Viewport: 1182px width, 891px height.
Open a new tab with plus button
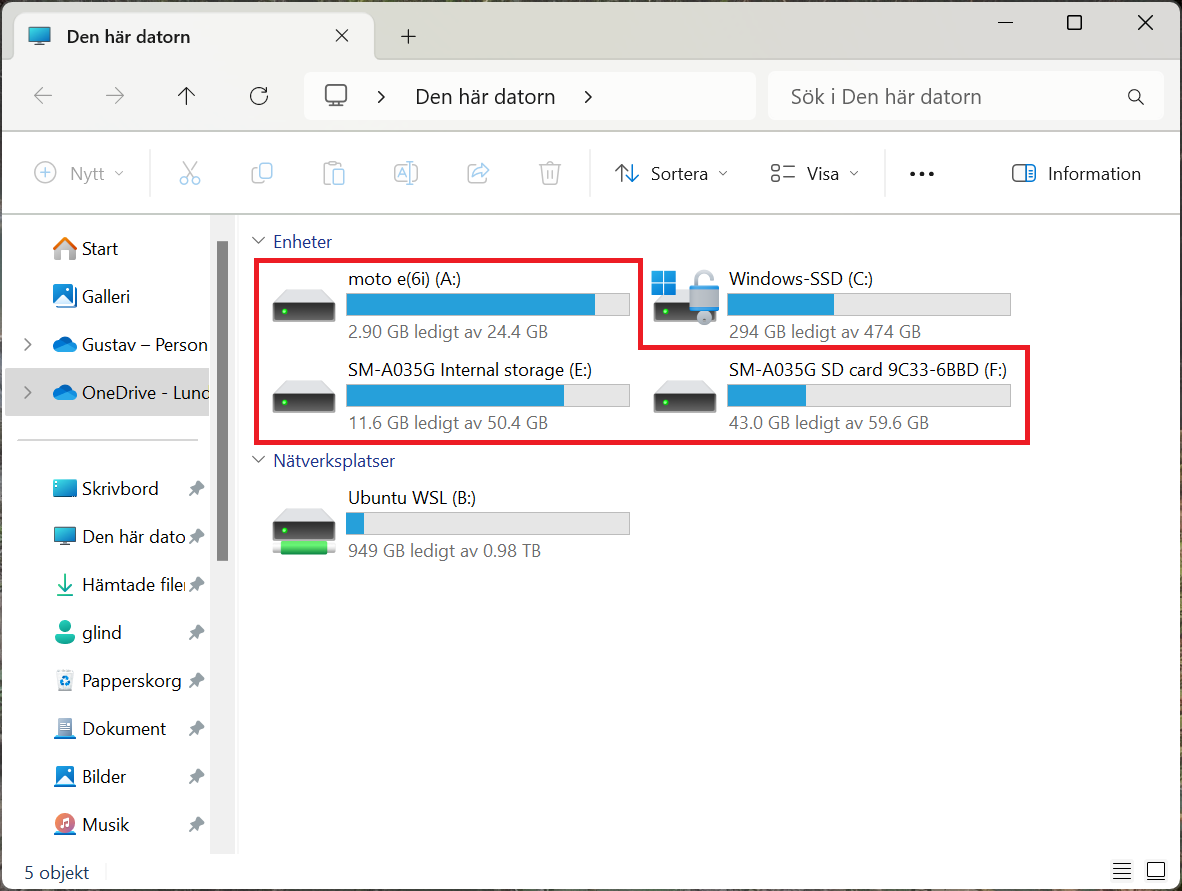click(407, 37)
